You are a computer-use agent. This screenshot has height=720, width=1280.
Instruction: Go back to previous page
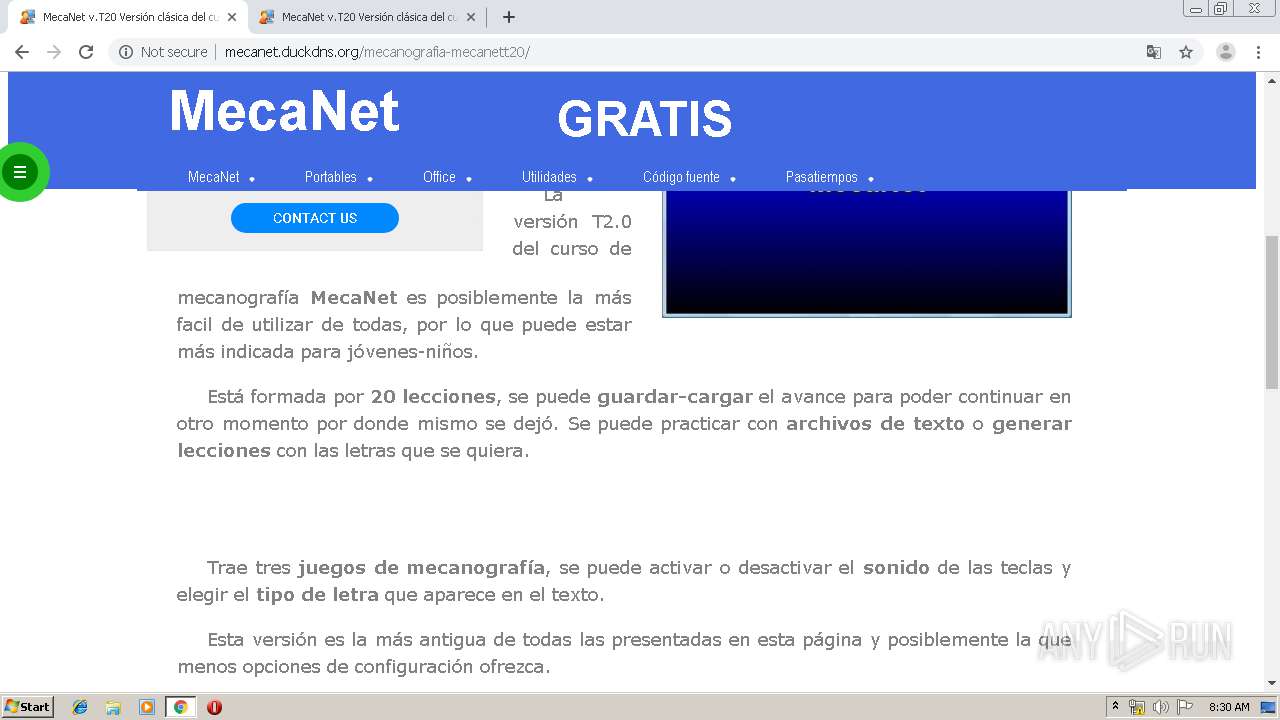coord(22,52)
